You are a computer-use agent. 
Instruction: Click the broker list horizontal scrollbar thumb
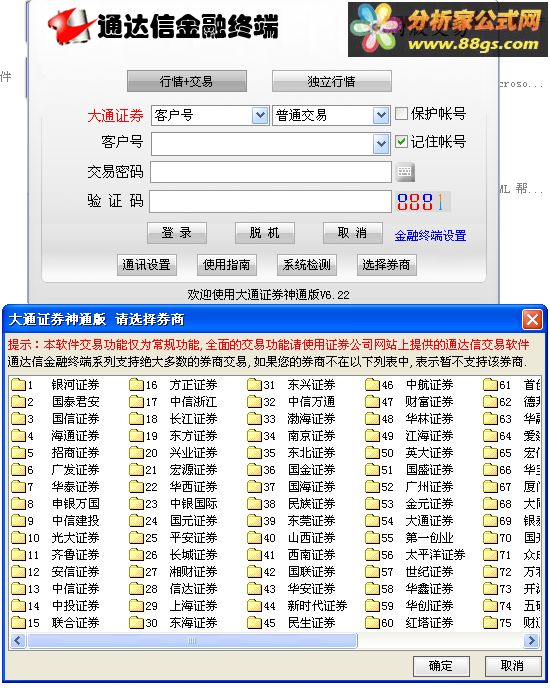coord(192,641)
